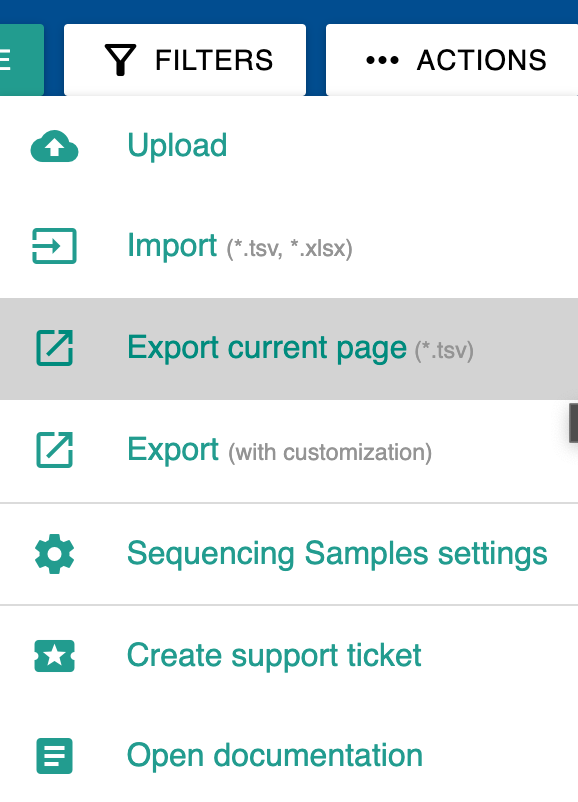Open the green hamburger menu button

(x=21, y=60)
